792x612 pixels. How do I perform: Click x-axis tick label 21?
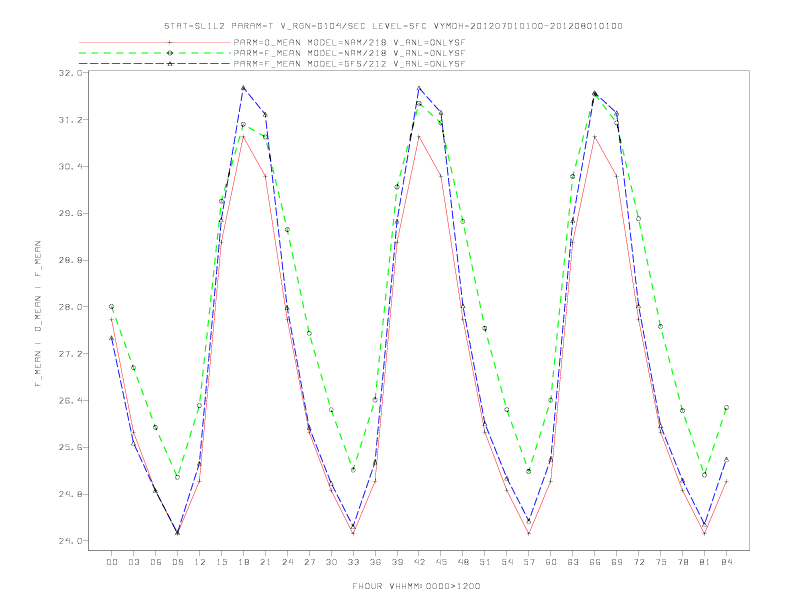click(x=265, y=562)
